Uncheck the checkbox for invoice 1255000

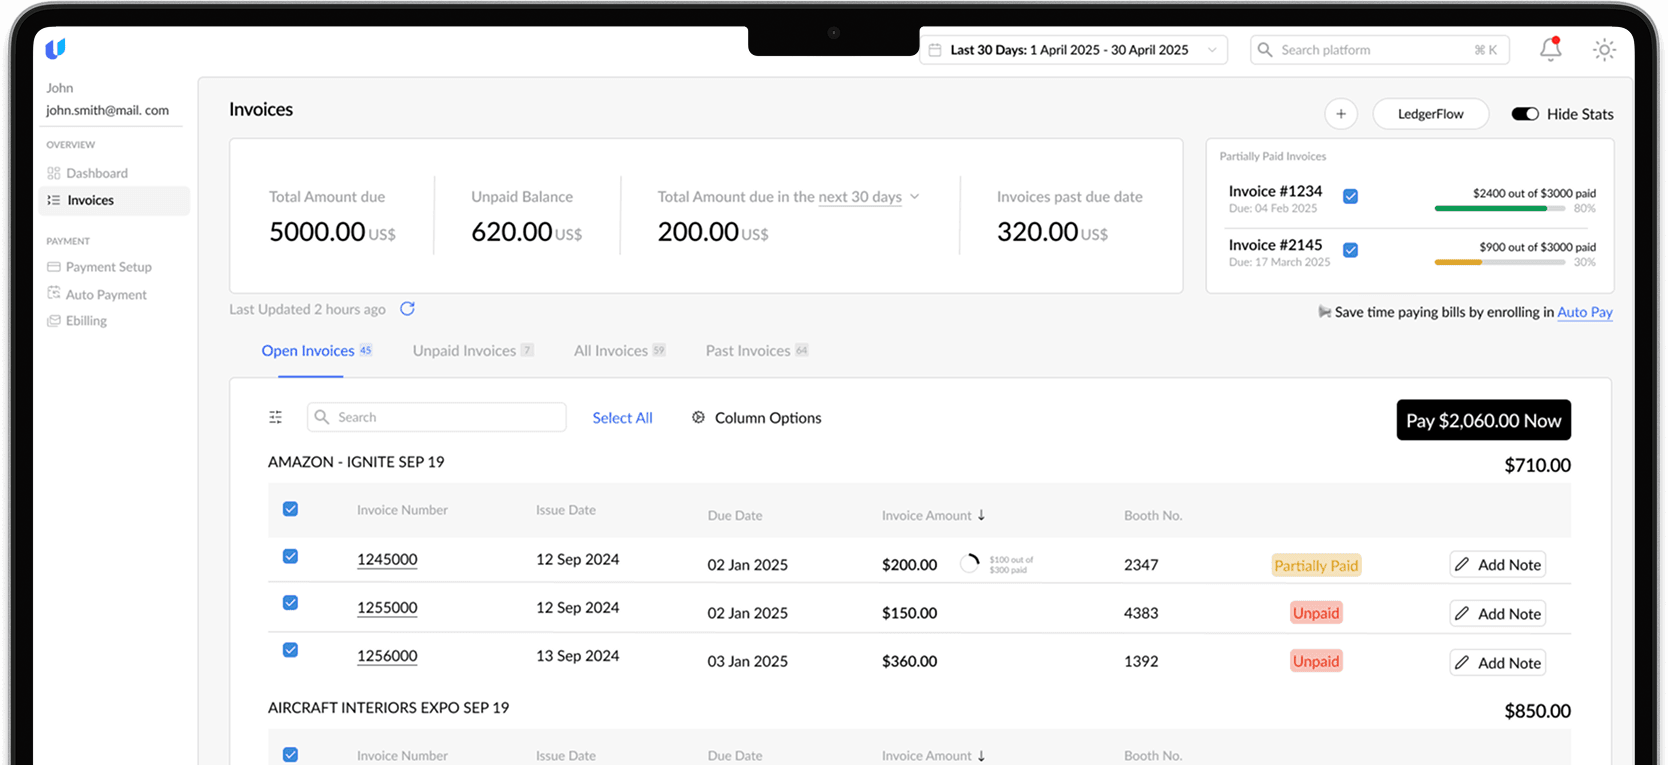tap(290, 603)
